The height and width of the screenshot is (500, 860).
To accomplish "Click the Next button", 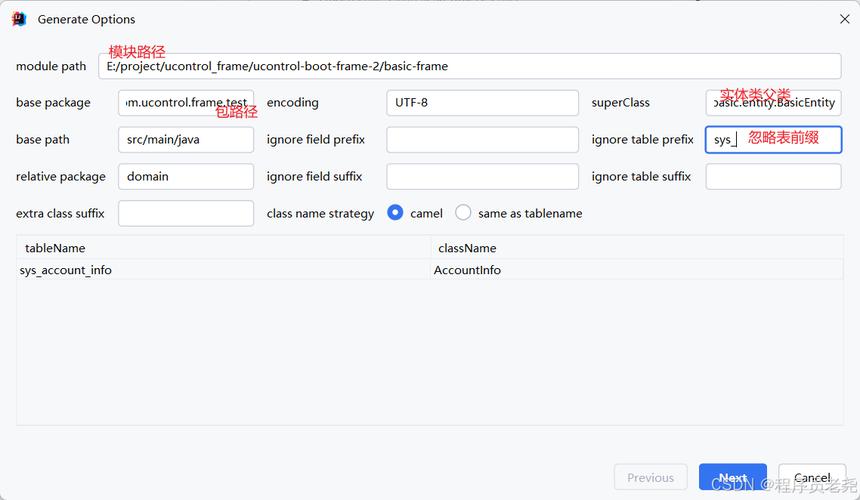I will coord(733,477).
